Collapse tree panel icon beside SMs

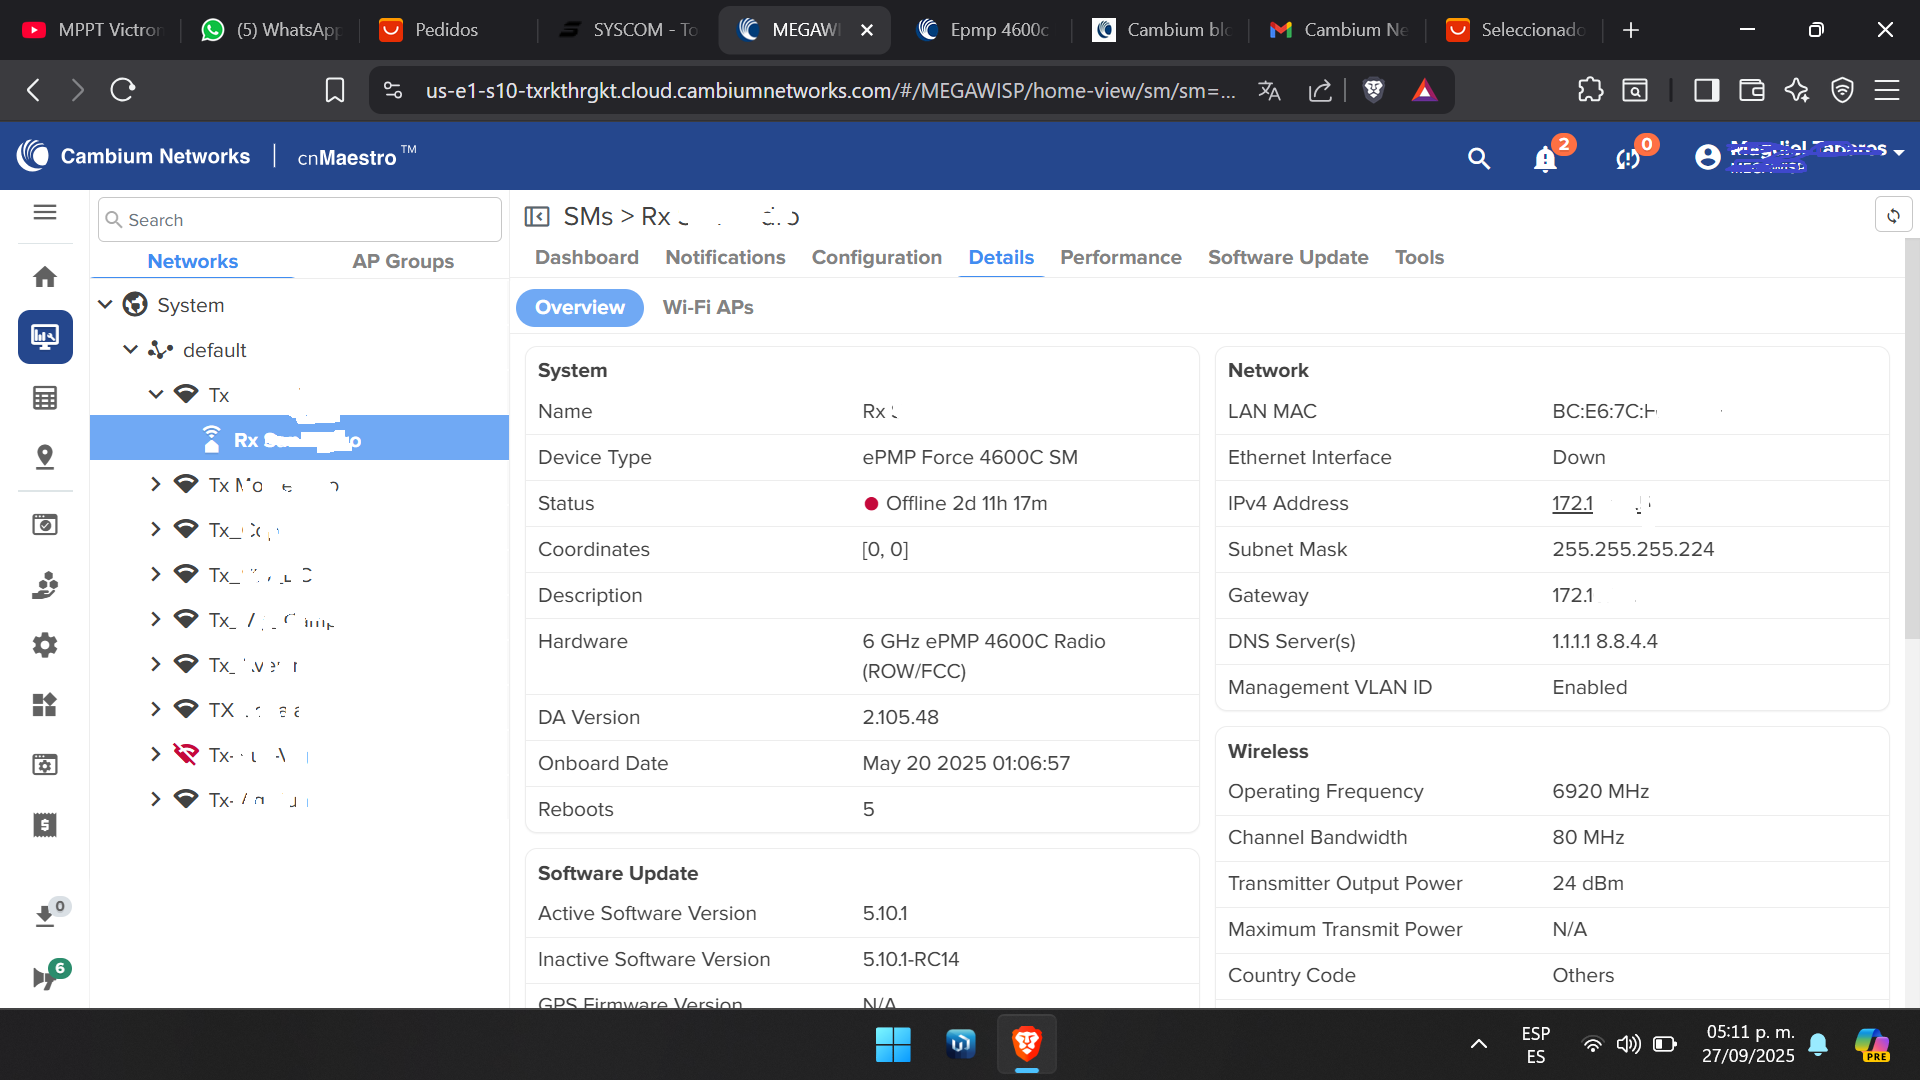pyautogui.click(x=537, y=217)
